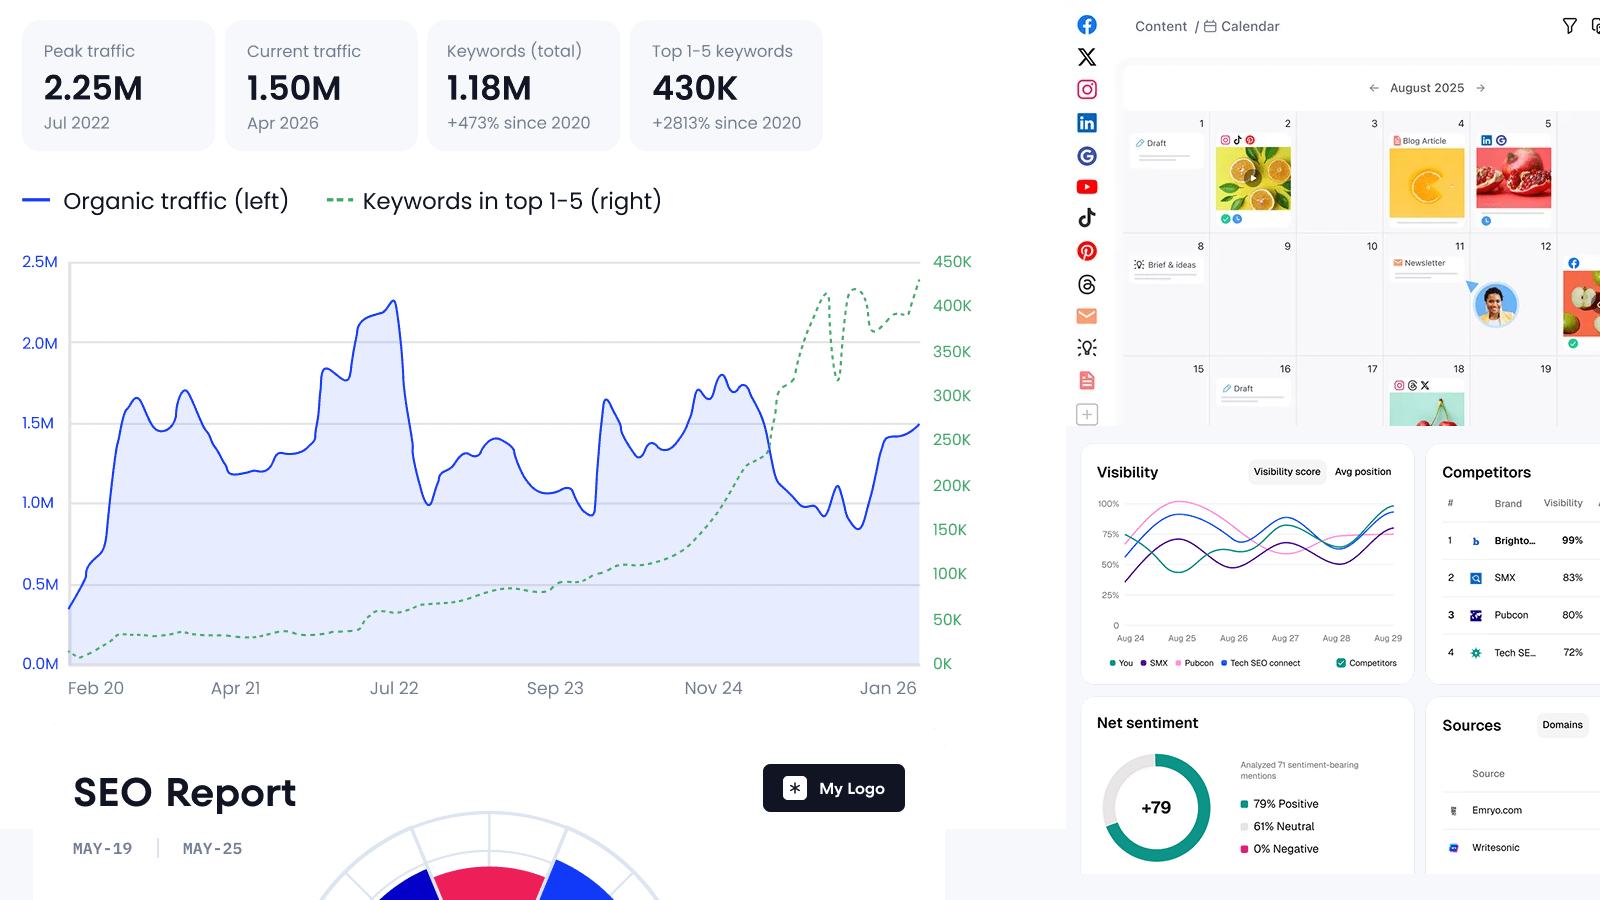The height and width of the screenshot is (900, 1600).
Task: Toggle Tech SEO connect series in legend
Action: pos(1261,663)
